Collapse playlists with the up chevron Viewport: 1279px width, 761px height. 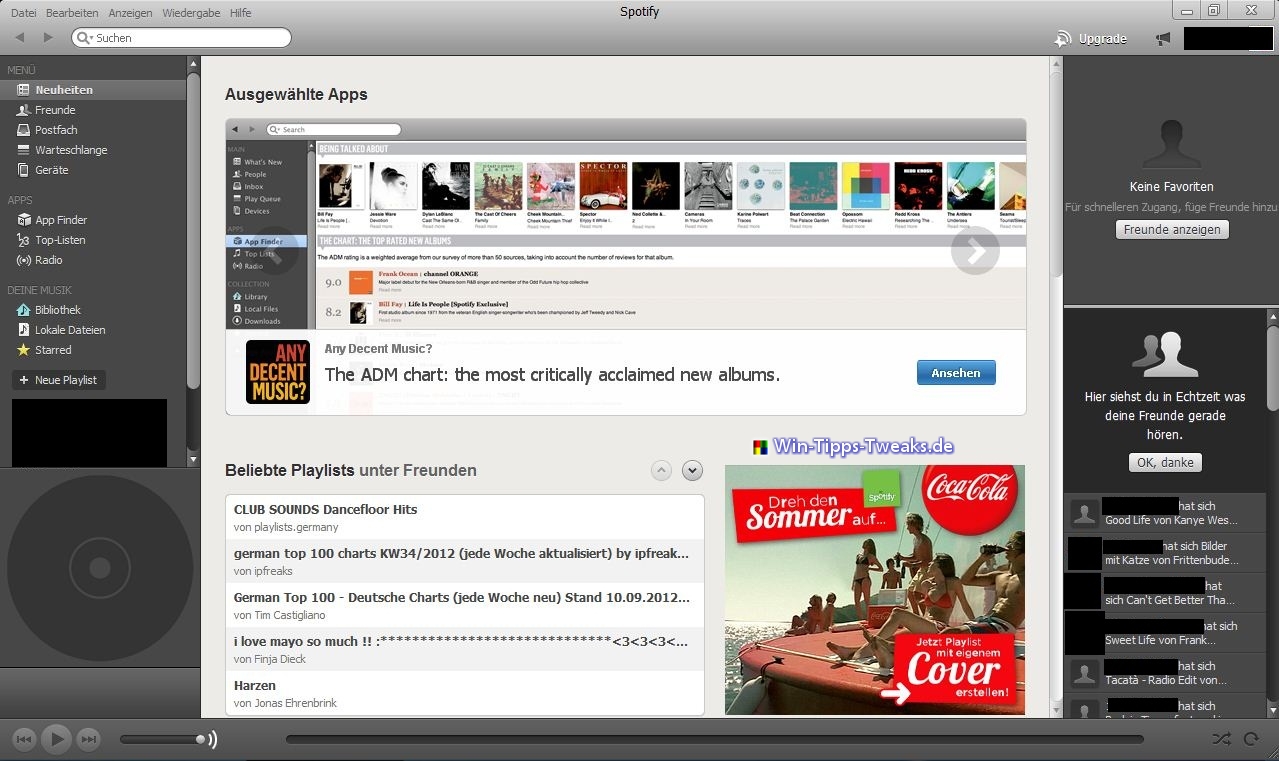coord(661,470)
